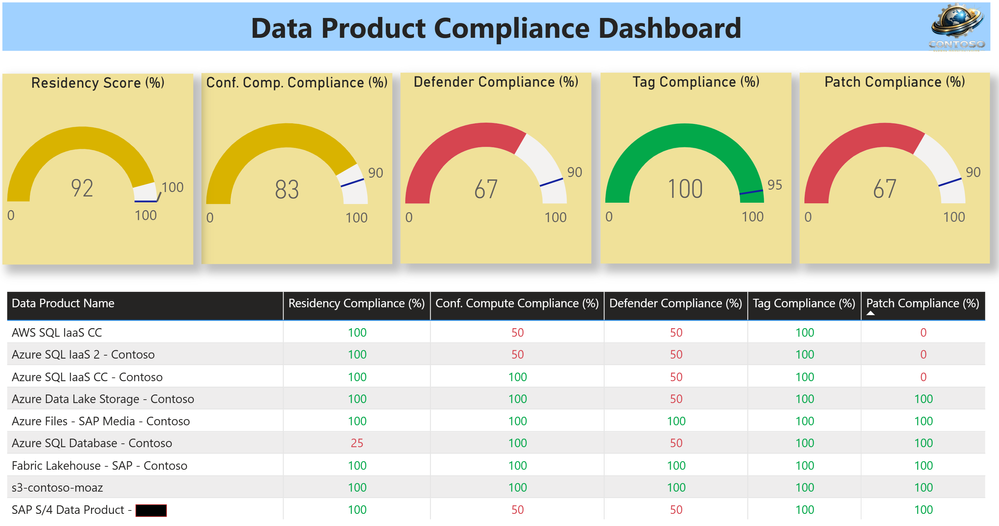Click the target label 95 on Tag gauge
Screen dimensions: 999x526
click(775, 185)
